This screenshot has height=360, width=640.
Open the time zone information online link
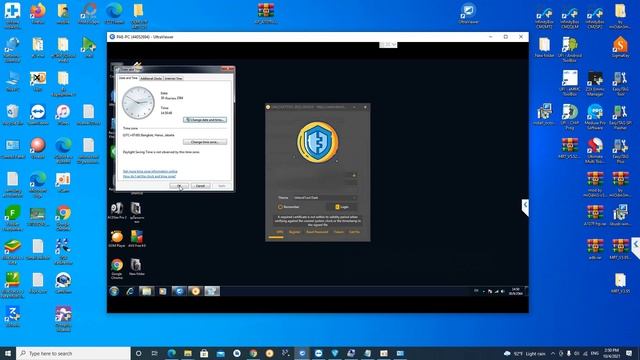pyautogui.click(x=150, y=171)
